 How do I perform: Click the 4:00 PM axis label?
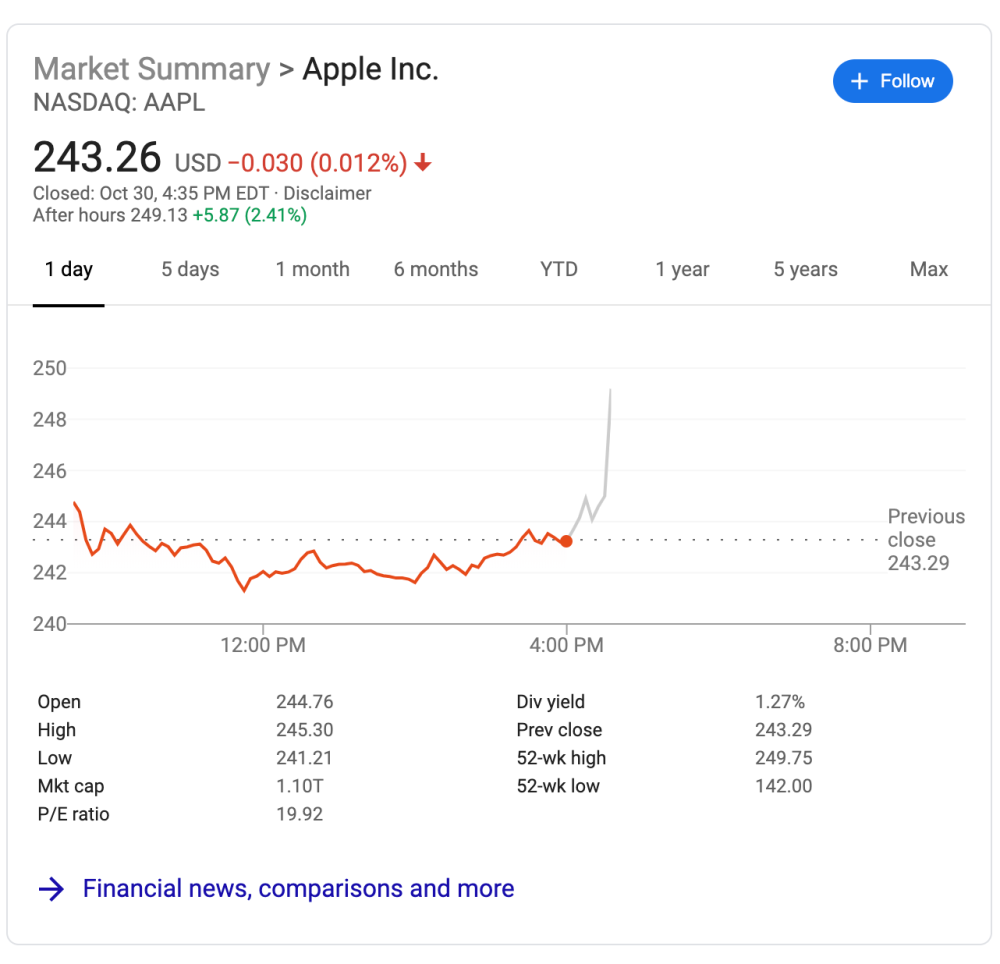tap(566, 646)
